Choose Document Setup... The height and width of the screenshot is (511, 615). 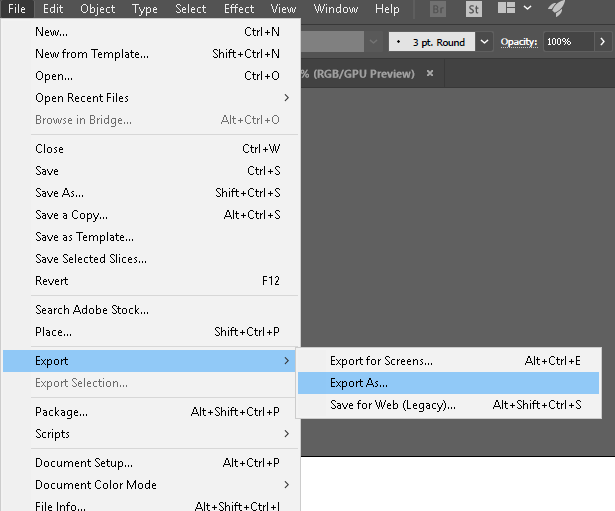150,463
